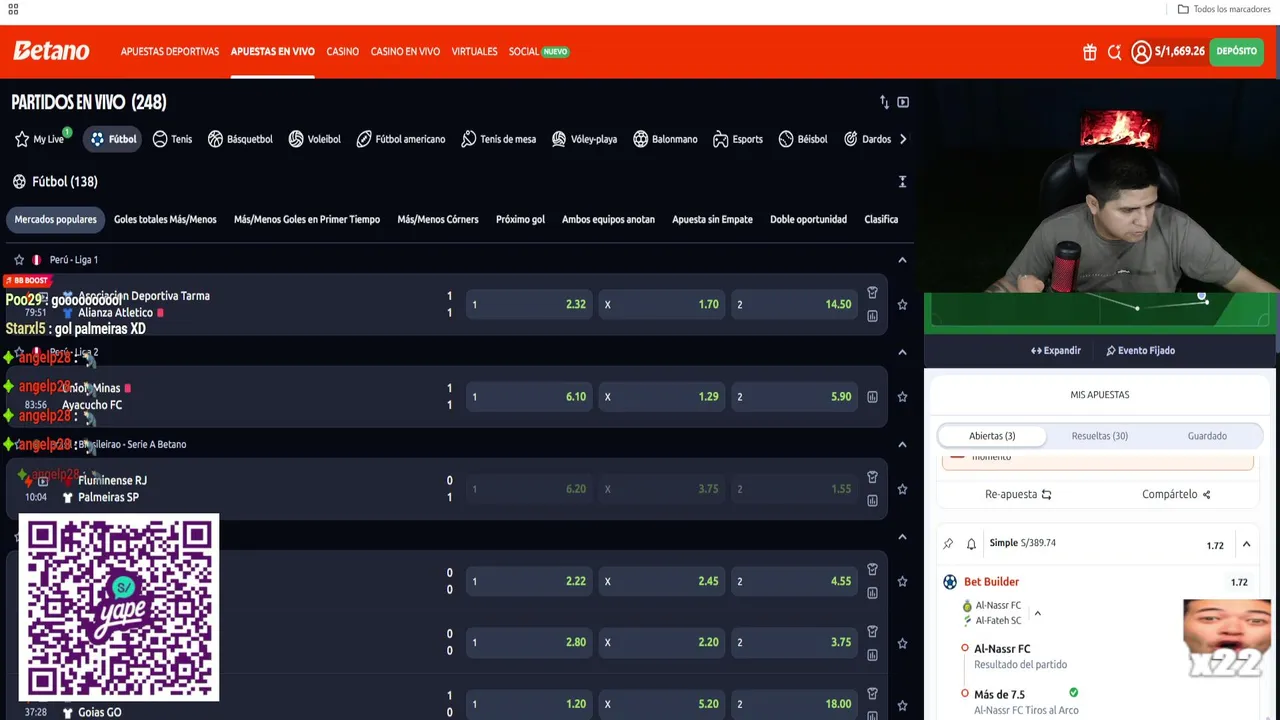The height and width of the screenshot is (720, 1280).
Task: Click the Betano logo
Action: click(51, 51)
